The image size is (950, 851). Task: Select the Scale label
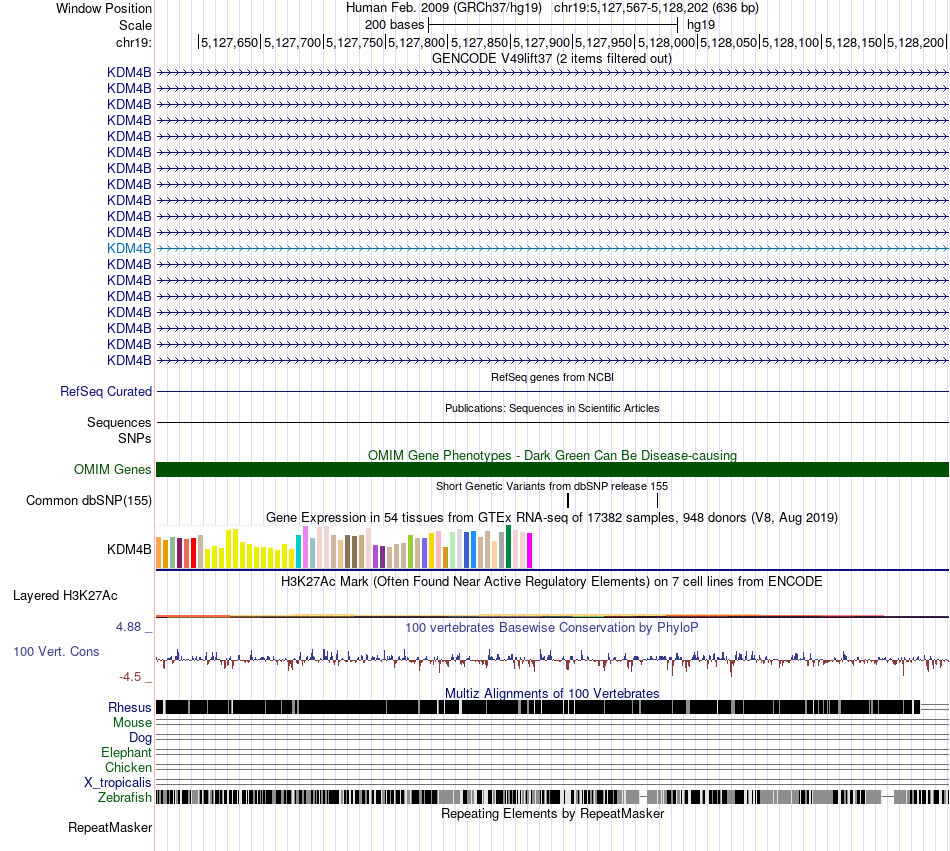(x=135, y=25)
